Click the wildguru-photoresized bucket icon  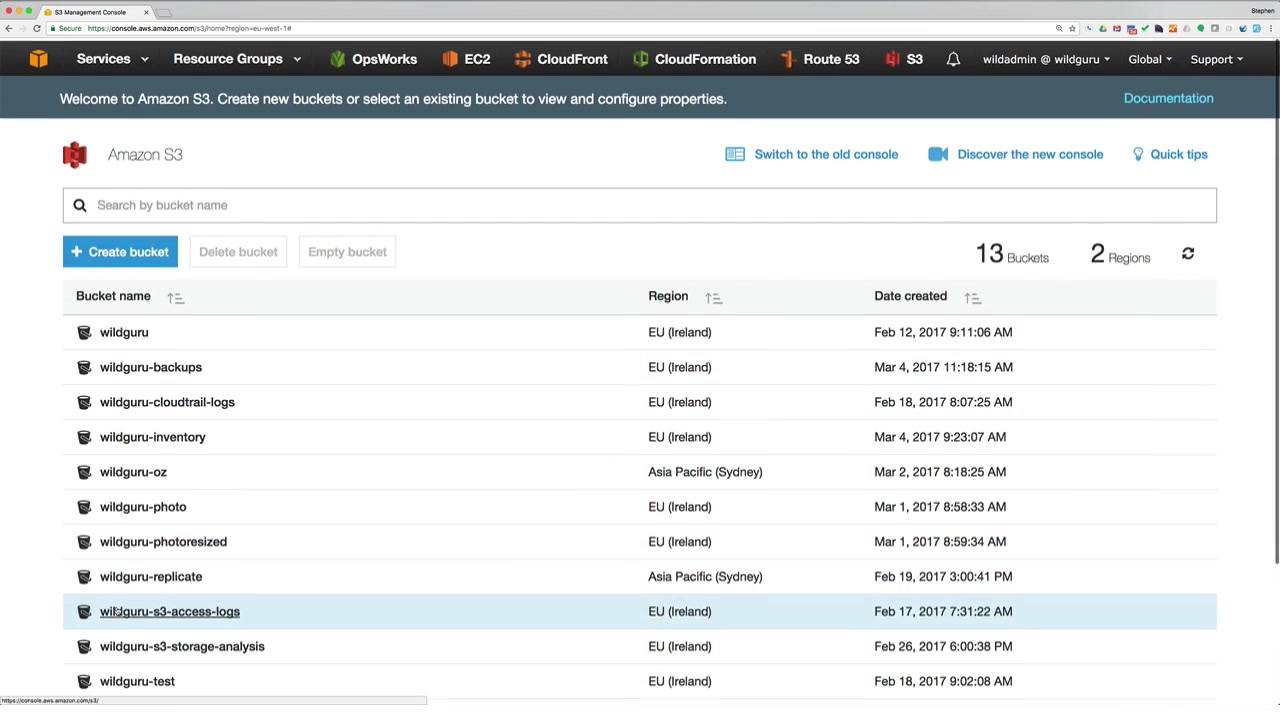pyautogui.click(x=84, y=542)
